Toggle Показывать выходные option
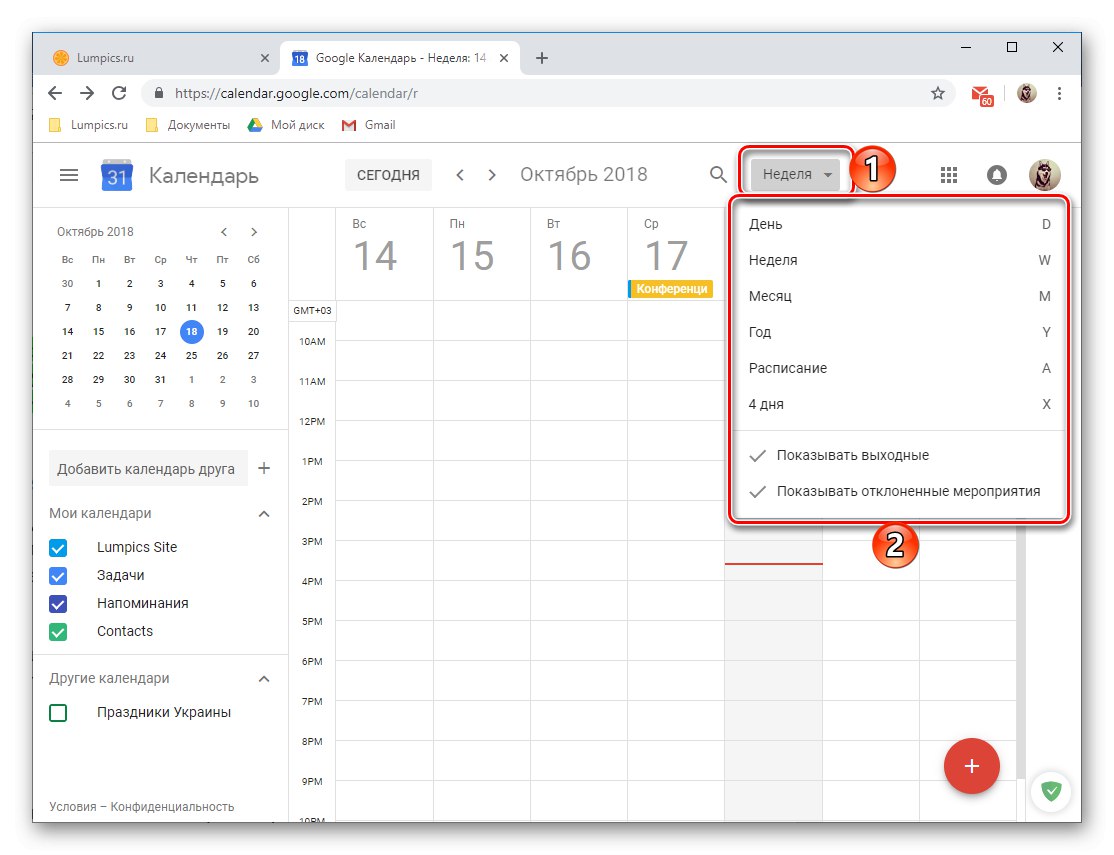The image size is (1114, 855). (x=899, y=456)
